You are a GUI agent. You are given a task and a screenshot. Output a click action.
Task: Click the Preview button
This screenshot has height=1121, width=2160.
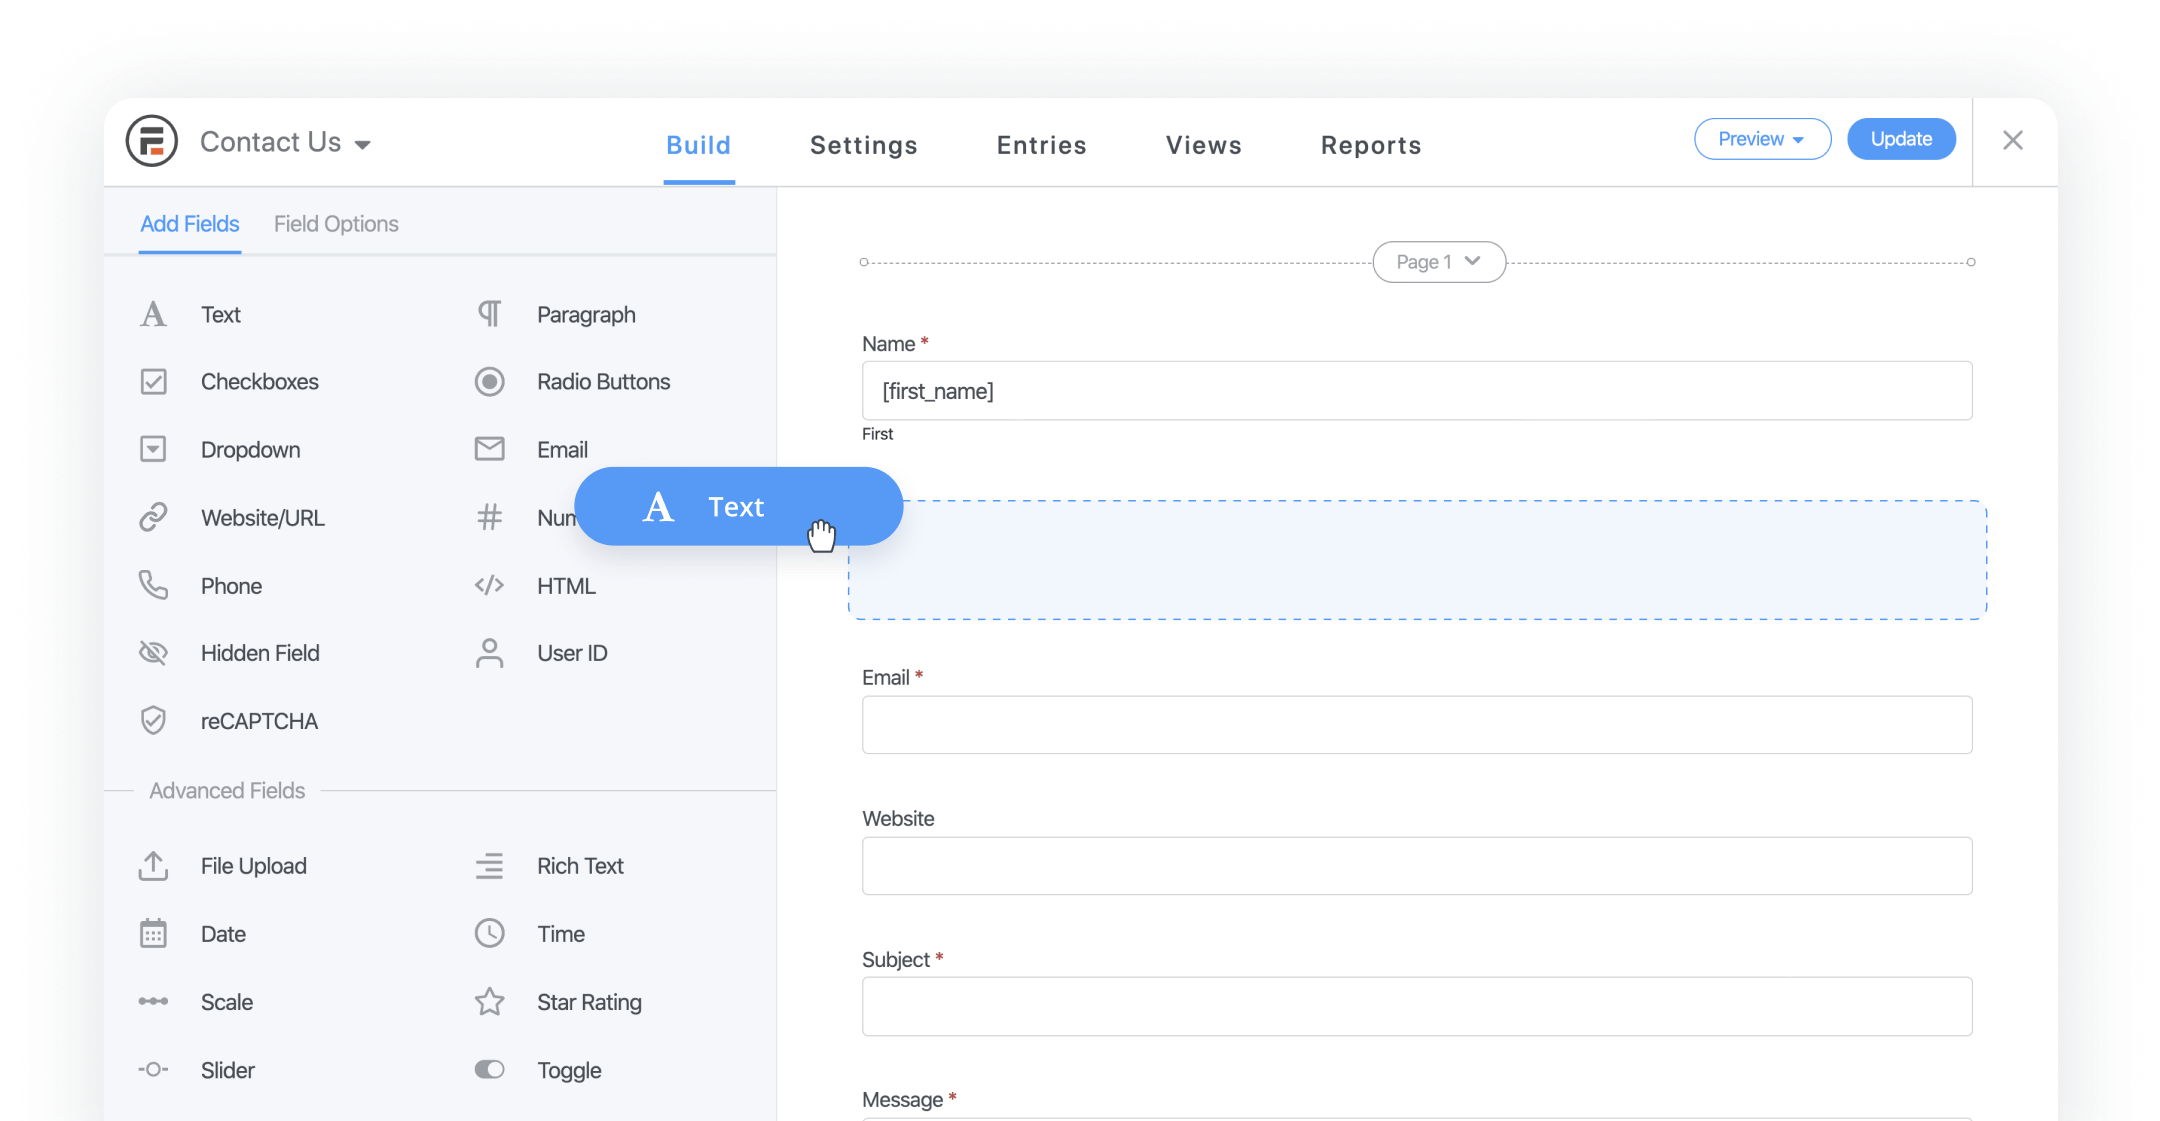(1760, 139)
